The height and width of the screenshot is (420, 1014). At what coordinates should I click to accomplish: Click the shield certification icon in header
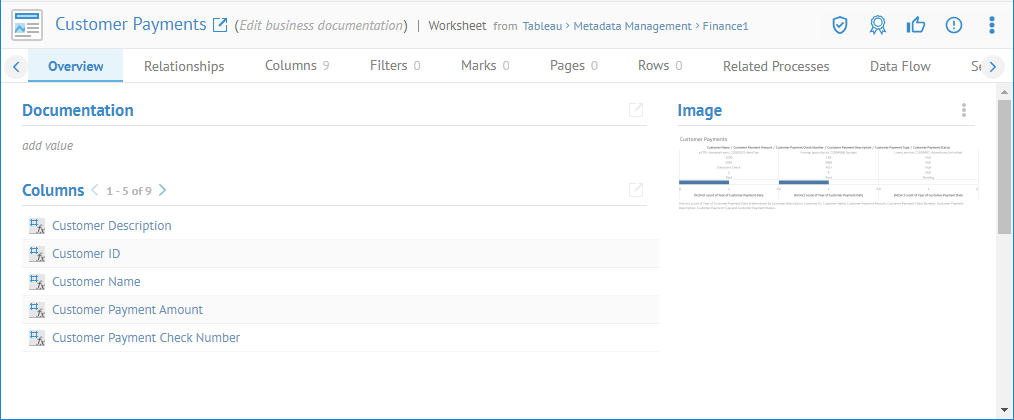[840, 25]
